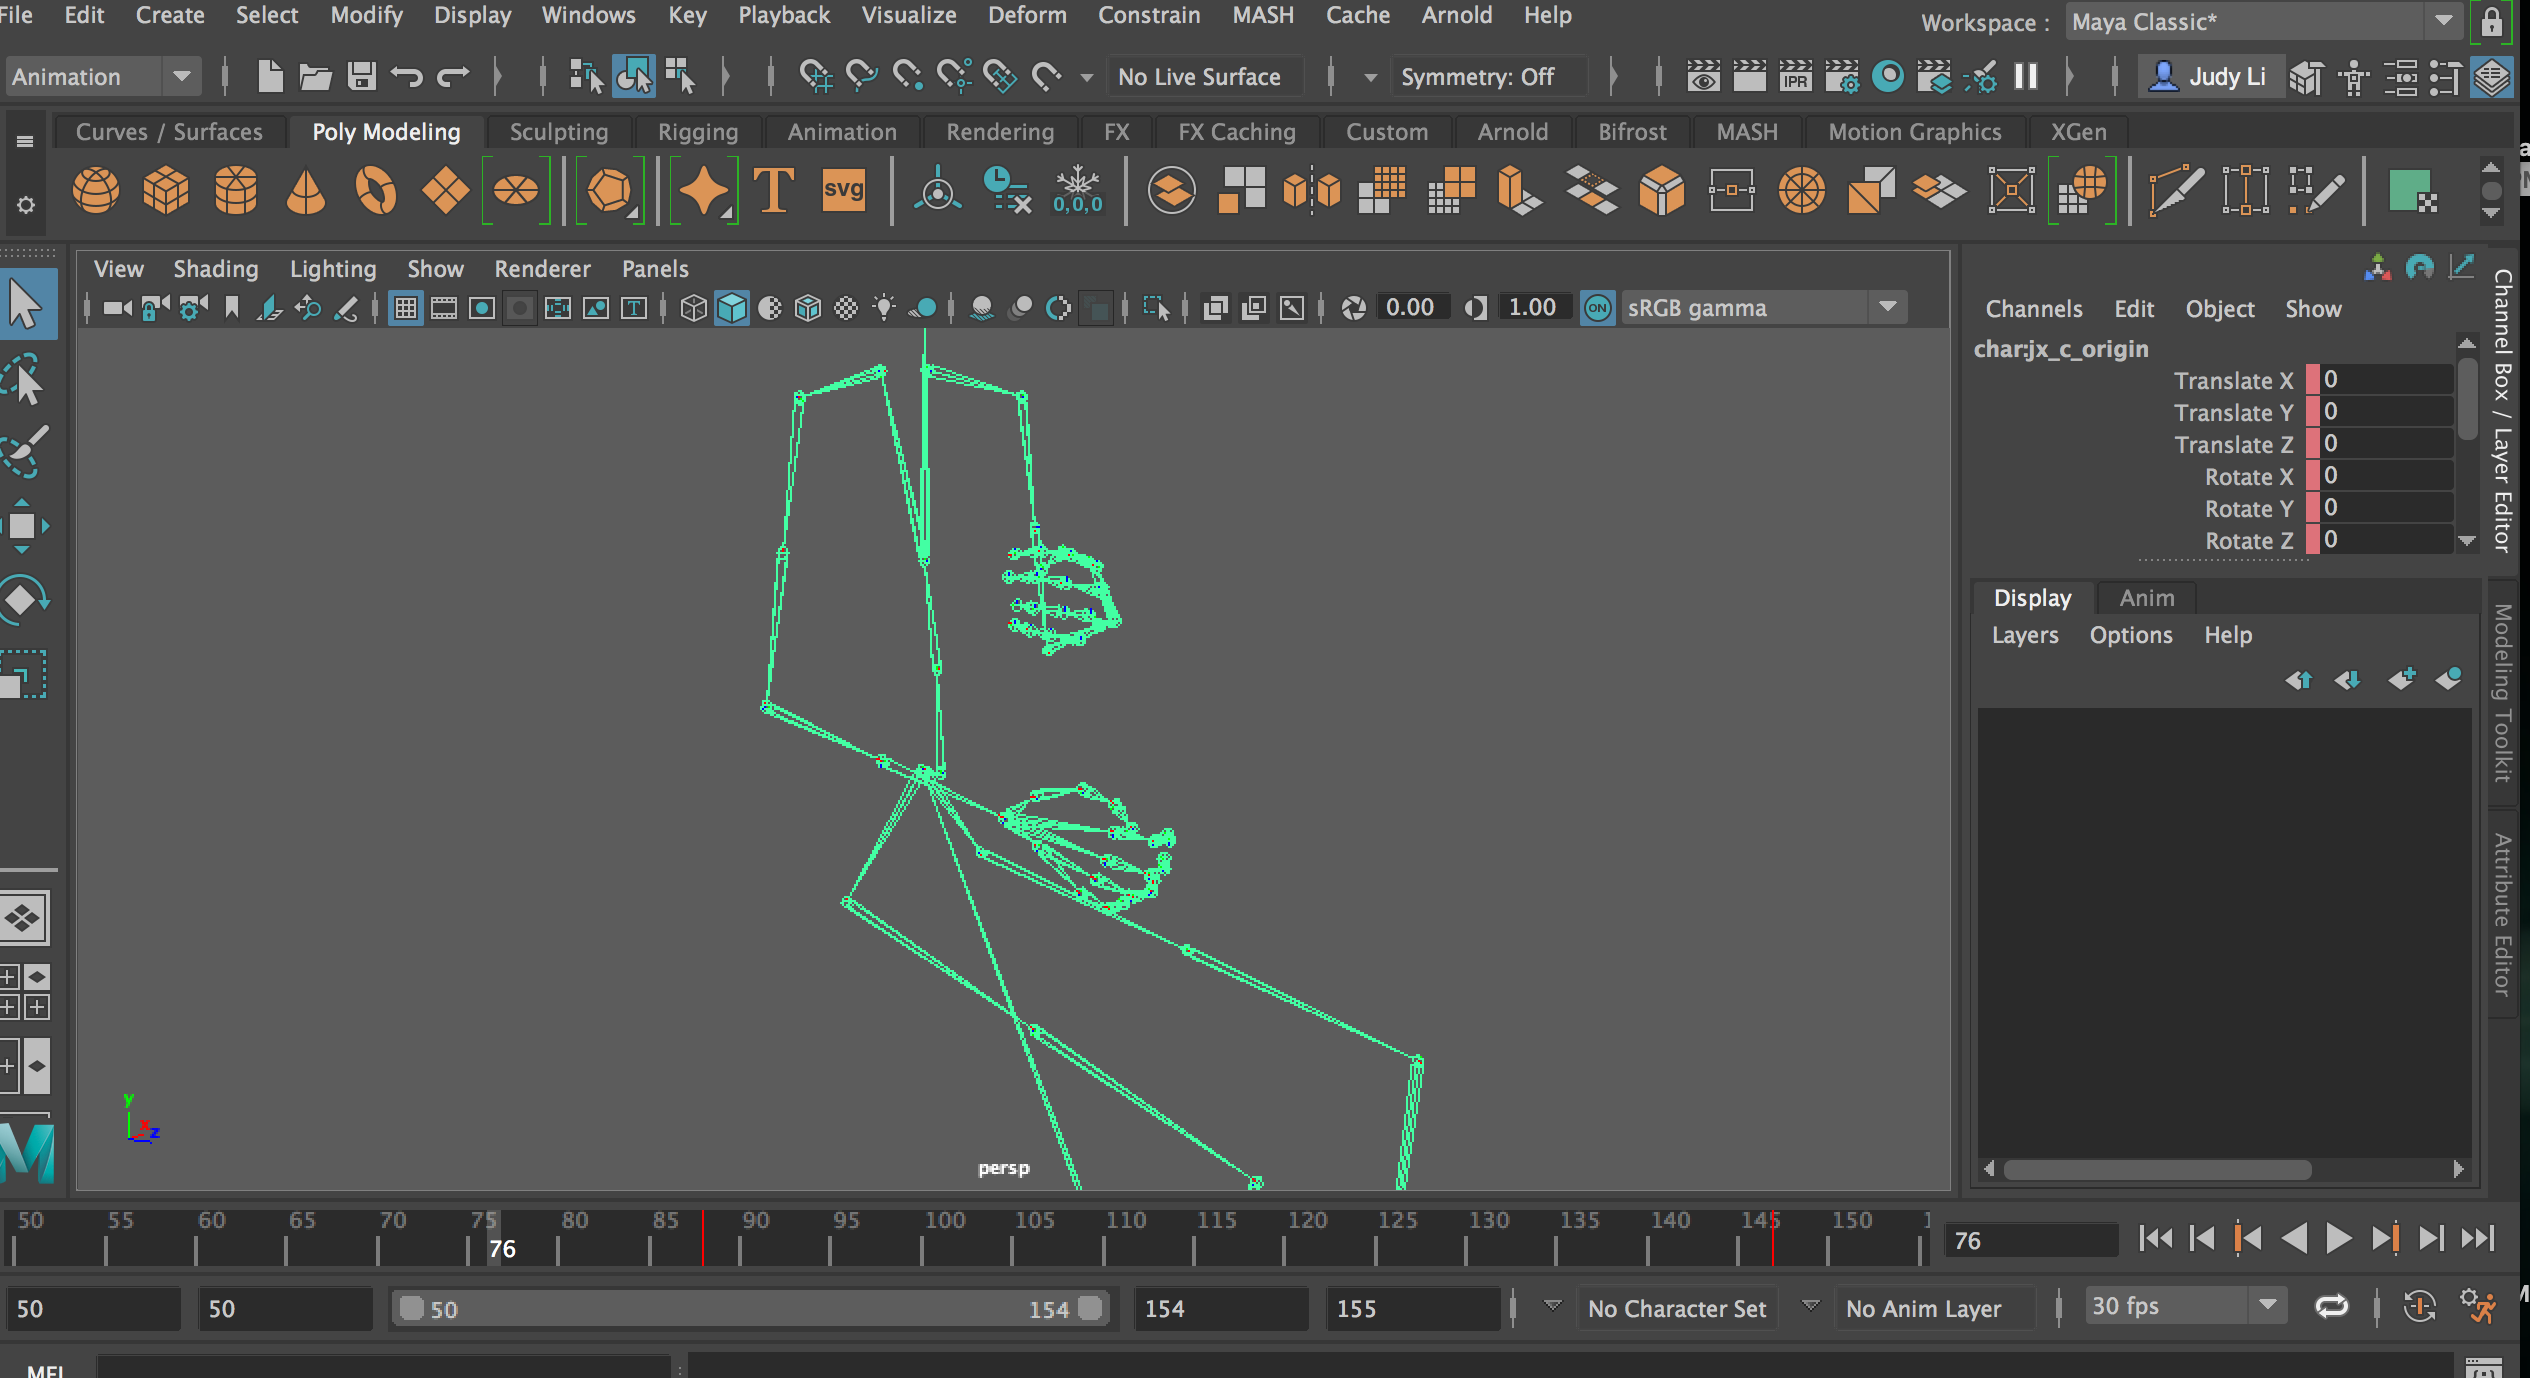Image resolution: width=2530 pixels, height=1378 pixels.
Task: Toggle the viewport grid display
Action: coord(405,308)
